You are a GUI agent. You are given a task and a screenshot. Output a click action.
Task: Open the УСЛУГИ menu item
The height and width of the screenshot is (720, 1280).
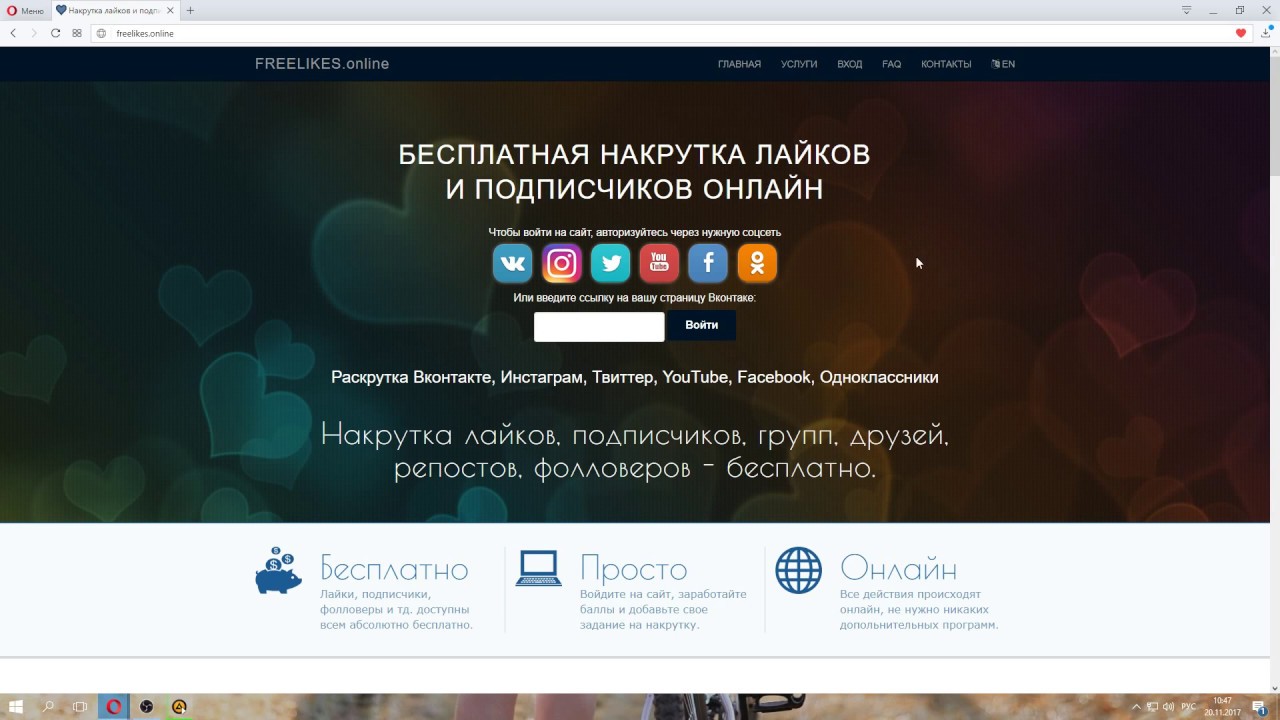coord(799,64)
